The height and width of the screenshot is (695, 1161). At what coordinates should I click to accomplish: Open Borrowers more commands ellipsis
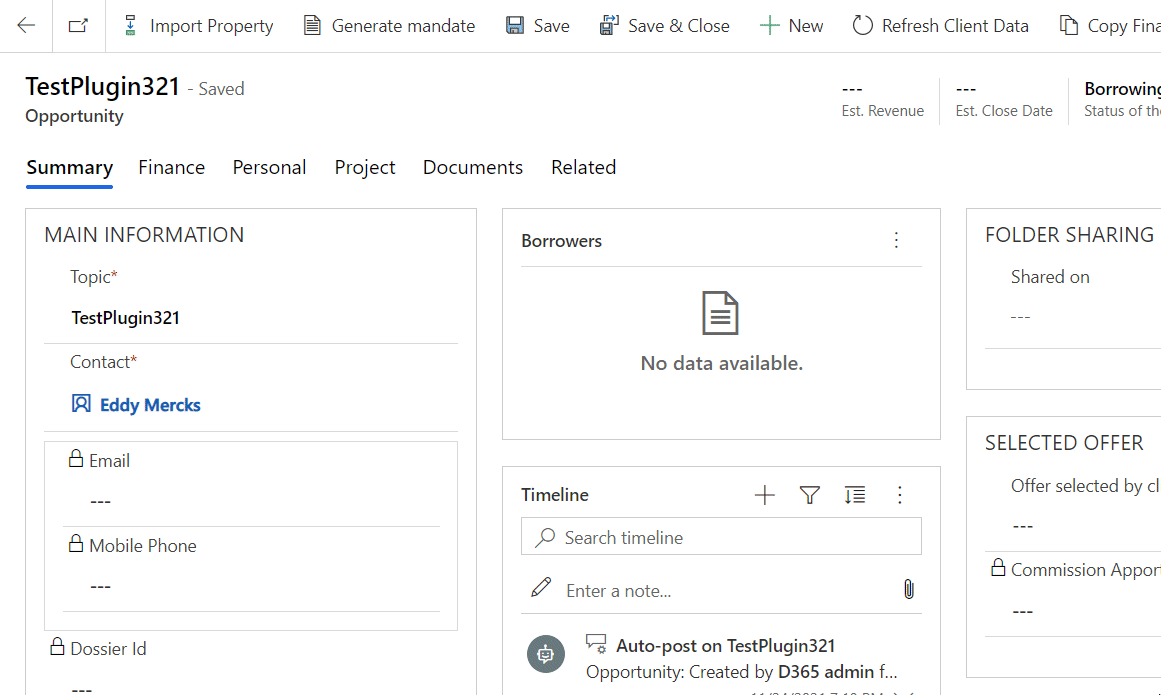point(896,240)
